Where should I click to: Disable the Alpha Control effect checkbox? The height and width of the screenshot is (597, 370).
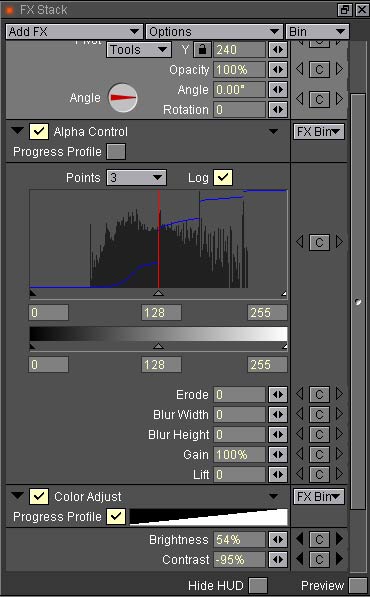point(39,132)
